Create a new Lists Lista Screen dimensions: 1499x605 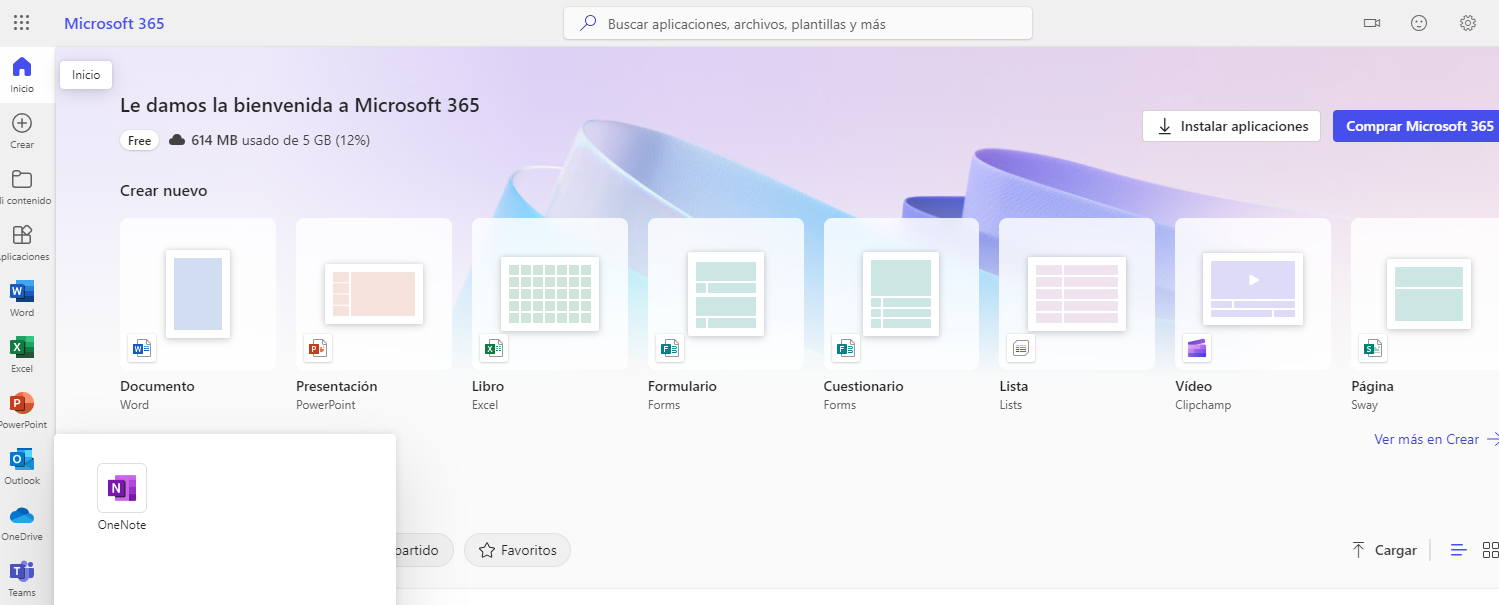pos(1077,315)
